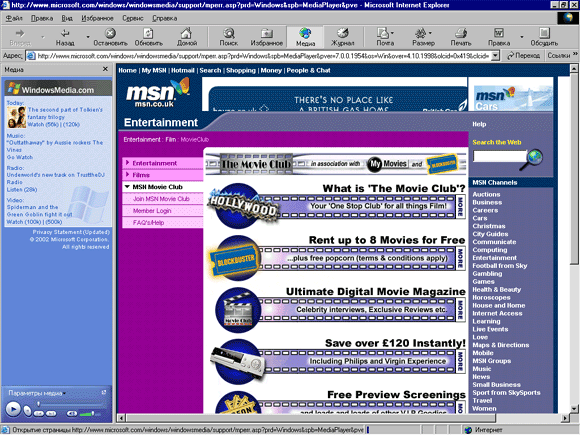
Task: Click the Назад (Back) toolbar arrow
Action: pyautogui.click(x=65, y=34)
